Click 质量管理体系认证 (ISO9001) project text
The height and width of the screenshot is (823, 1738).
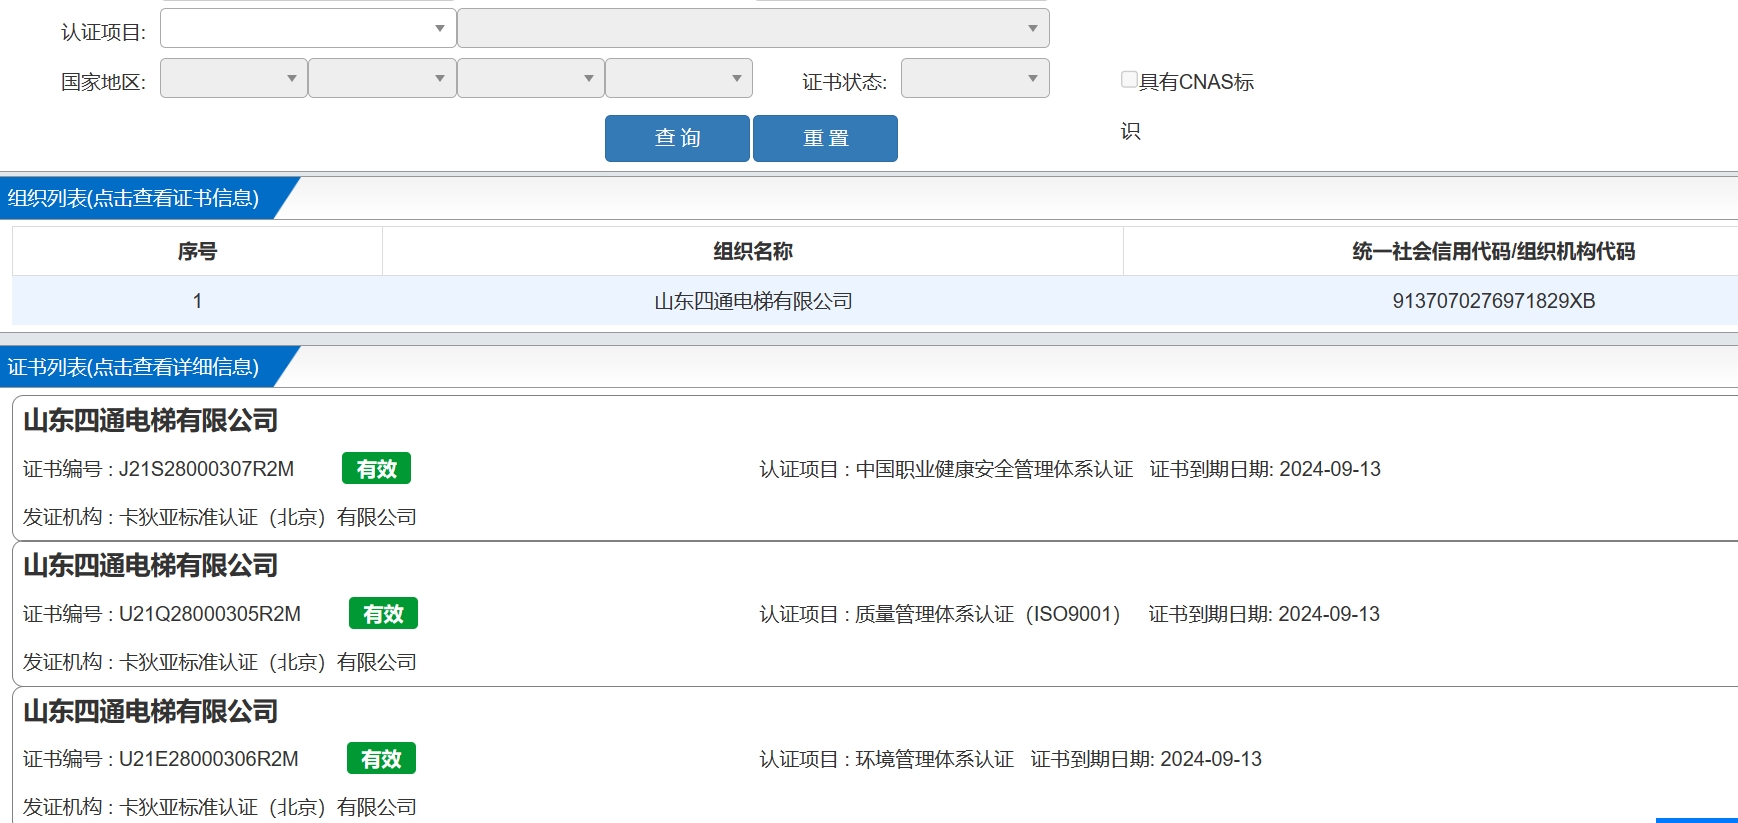pyautogui.click(x=988, y=614)
